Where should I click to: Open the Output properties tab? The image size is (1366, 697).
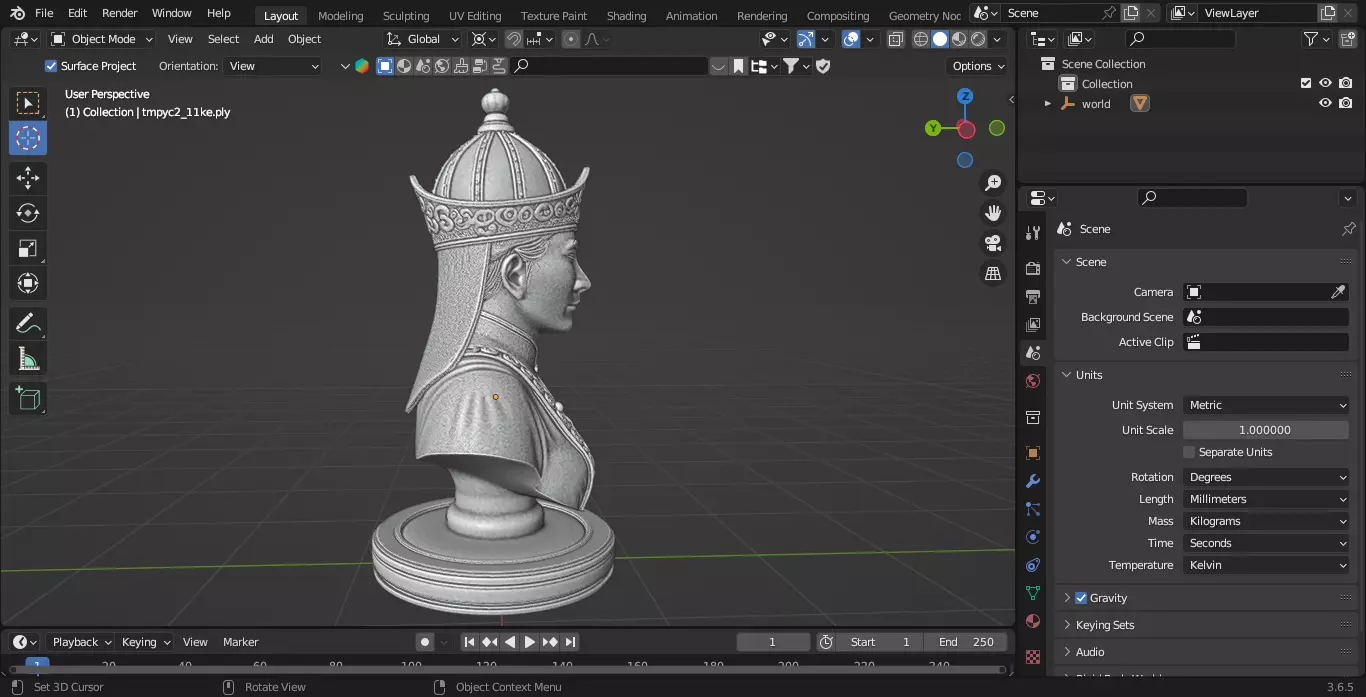click(x=1033, y=297)
